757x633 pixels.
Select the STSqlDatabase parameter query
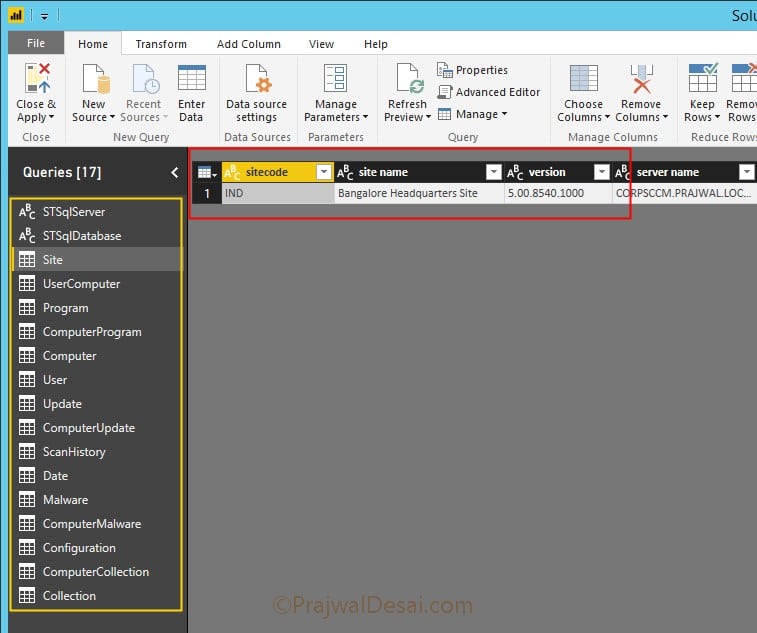click(x=97, y=236)
